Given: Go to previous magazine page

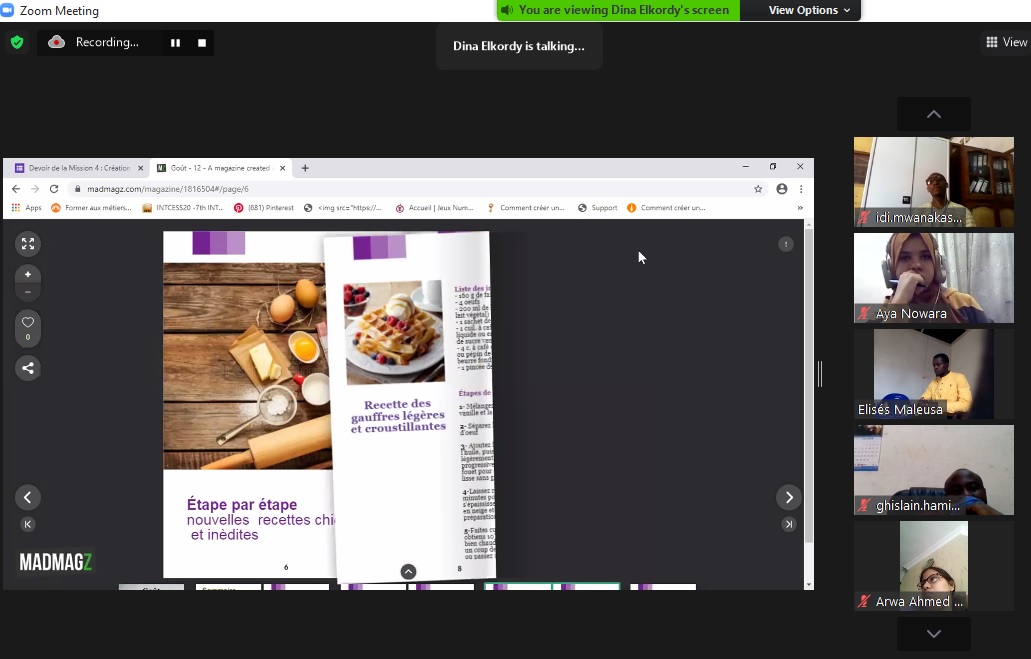Looking at the screenshot, I should coord(28,497).
